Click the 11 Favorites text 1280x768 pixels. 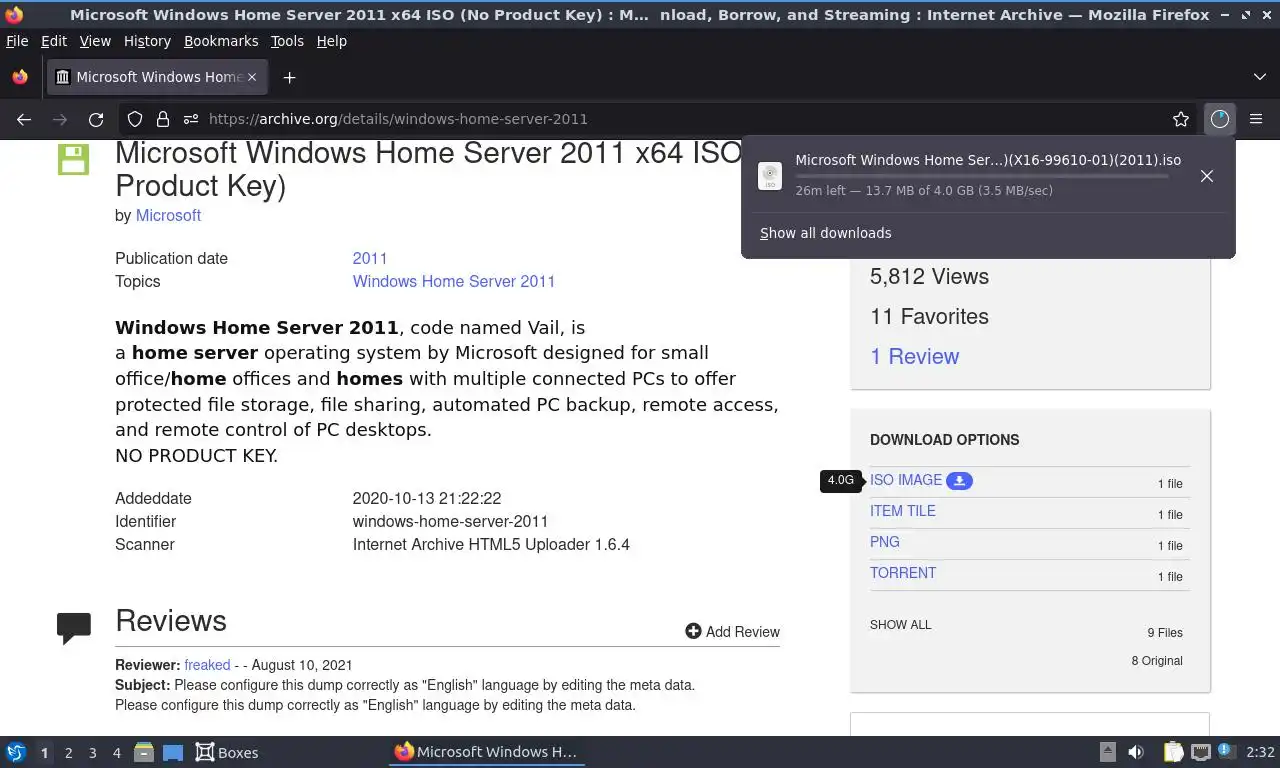pyautogui.click(x=929, y=317)
